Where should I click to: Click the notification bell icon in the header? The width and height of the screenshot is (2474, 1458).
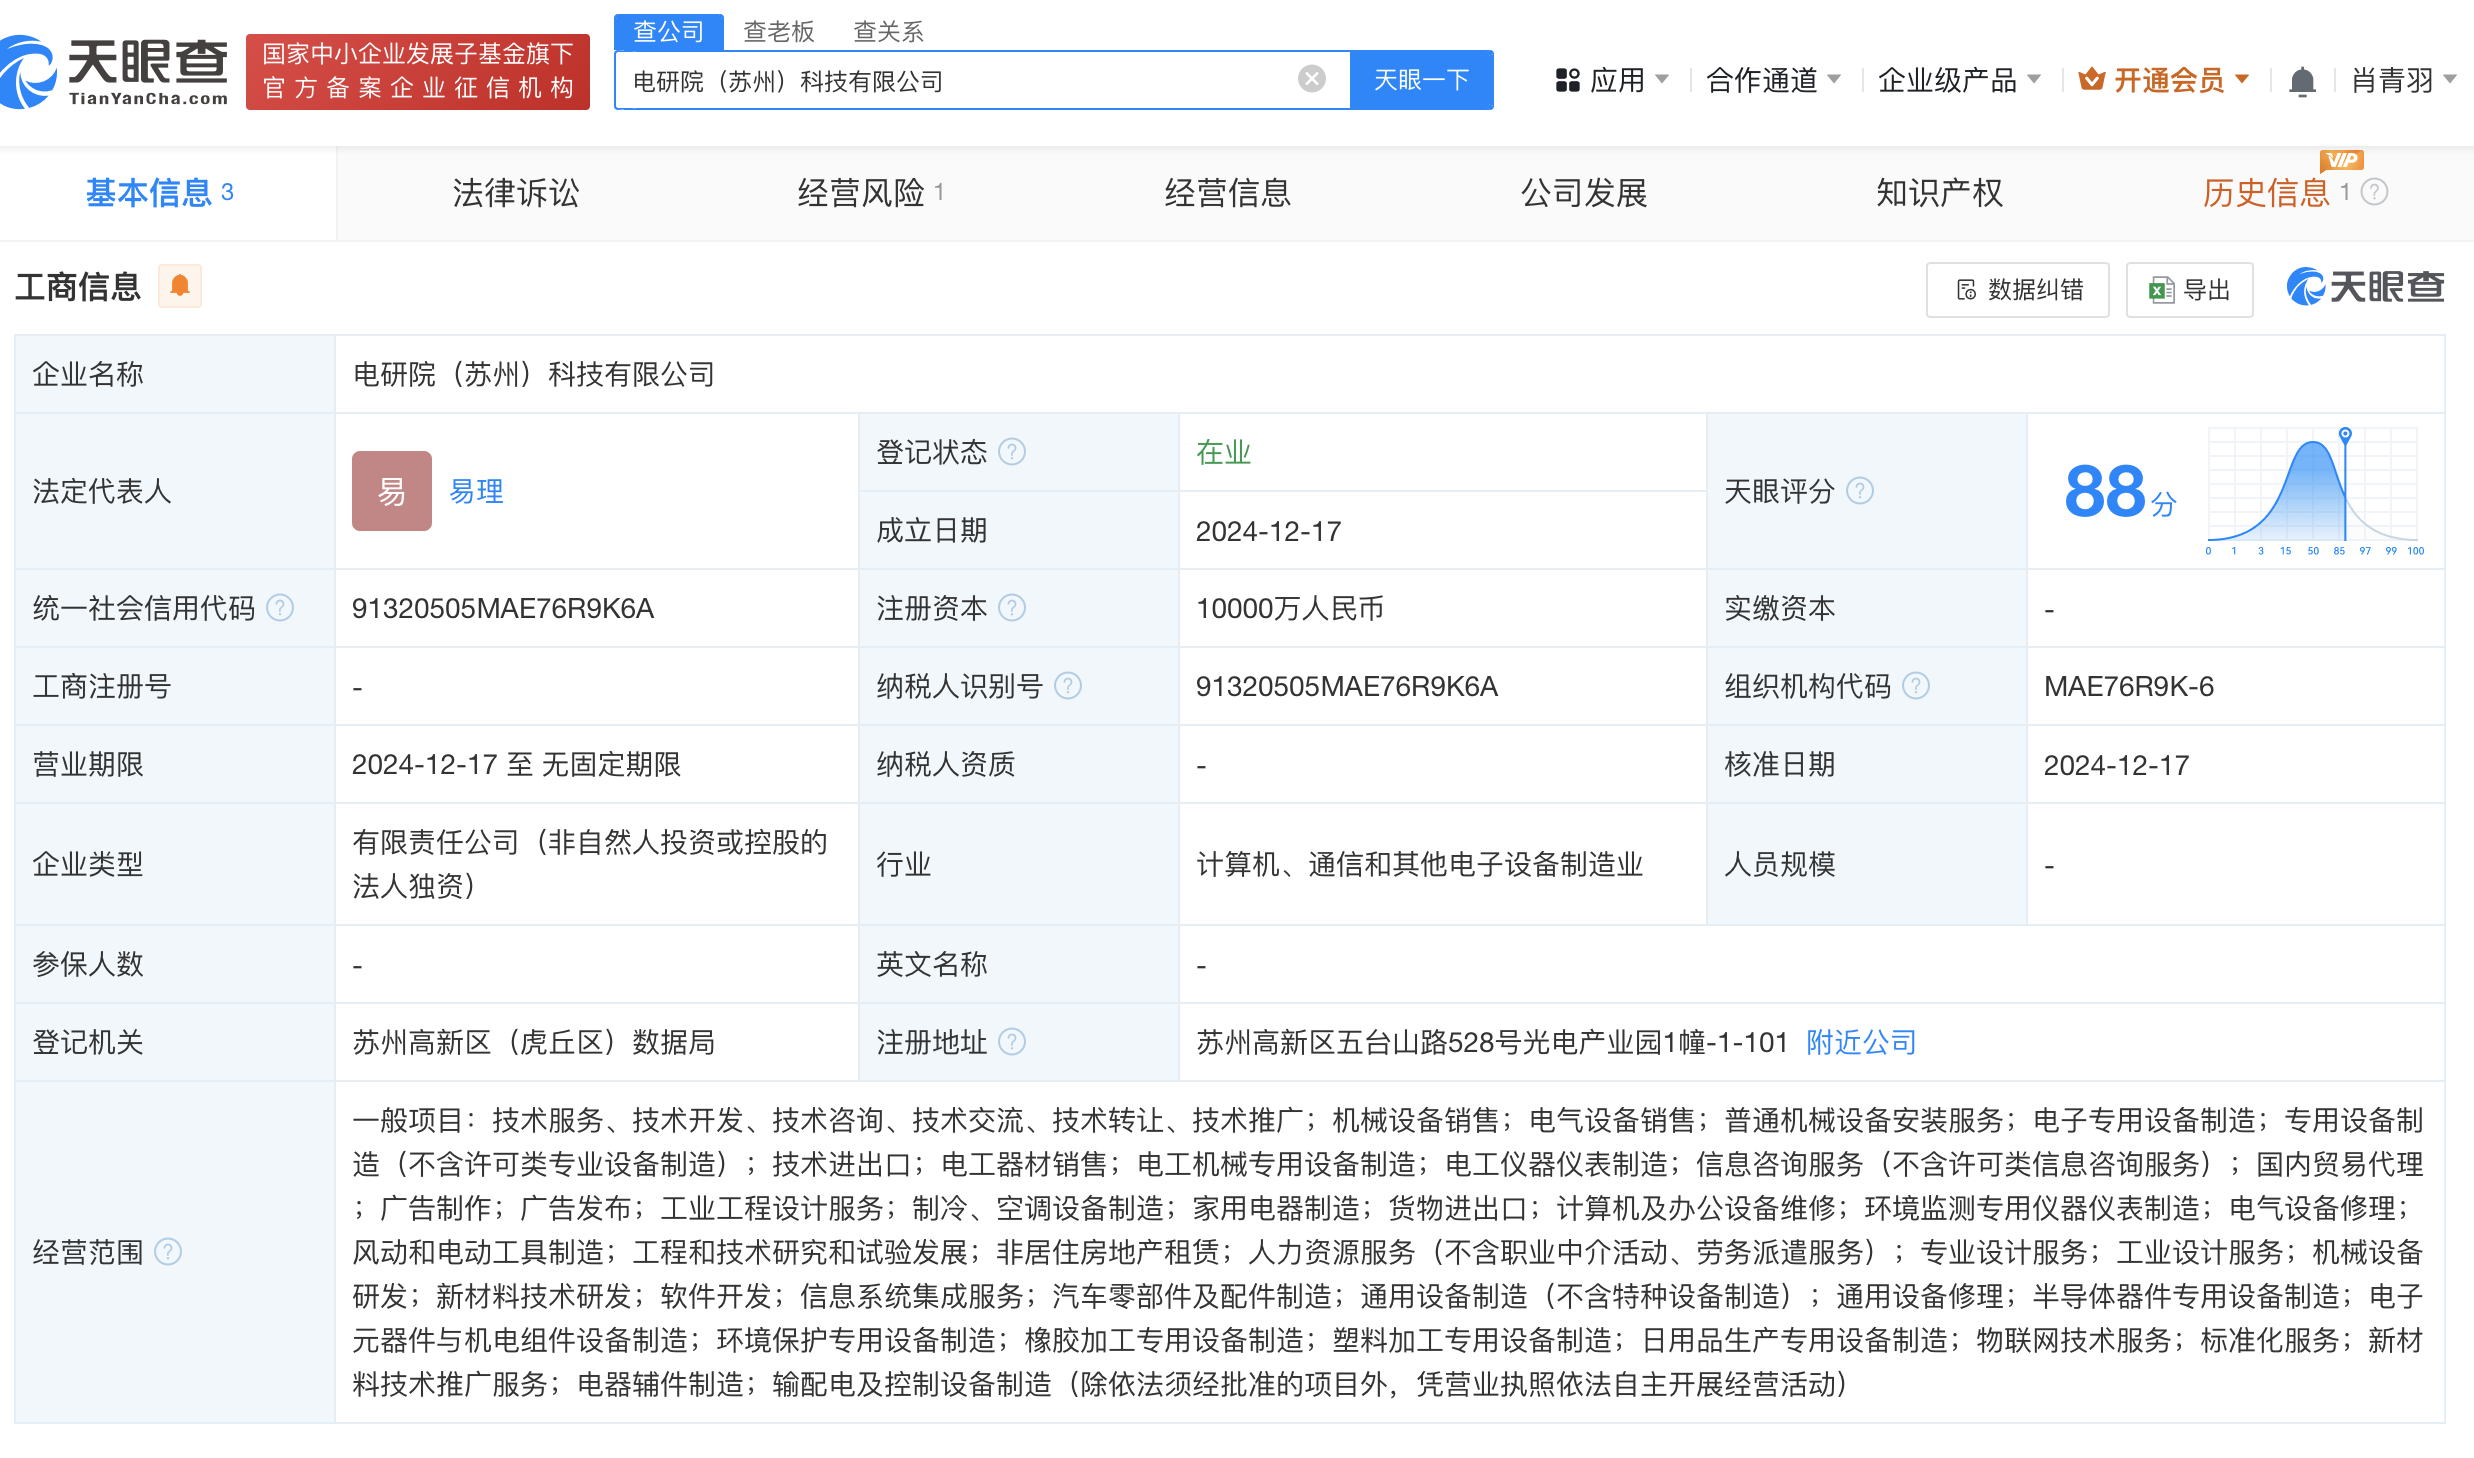[x=2302, y=80]
